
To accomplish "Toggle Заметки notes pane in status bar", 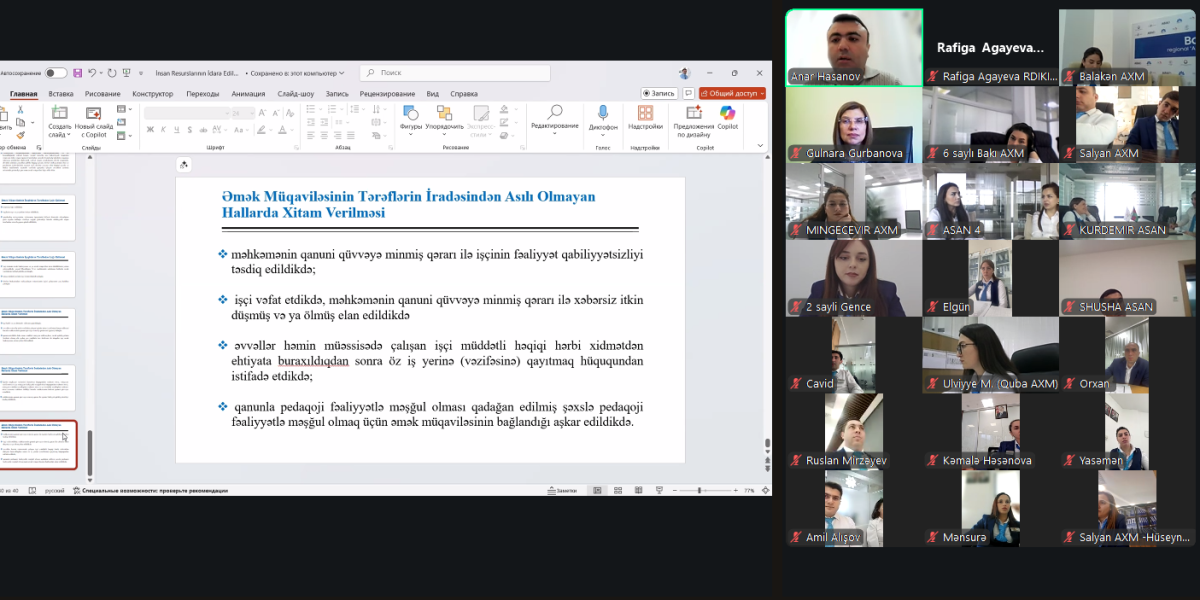I will [564, 490].
